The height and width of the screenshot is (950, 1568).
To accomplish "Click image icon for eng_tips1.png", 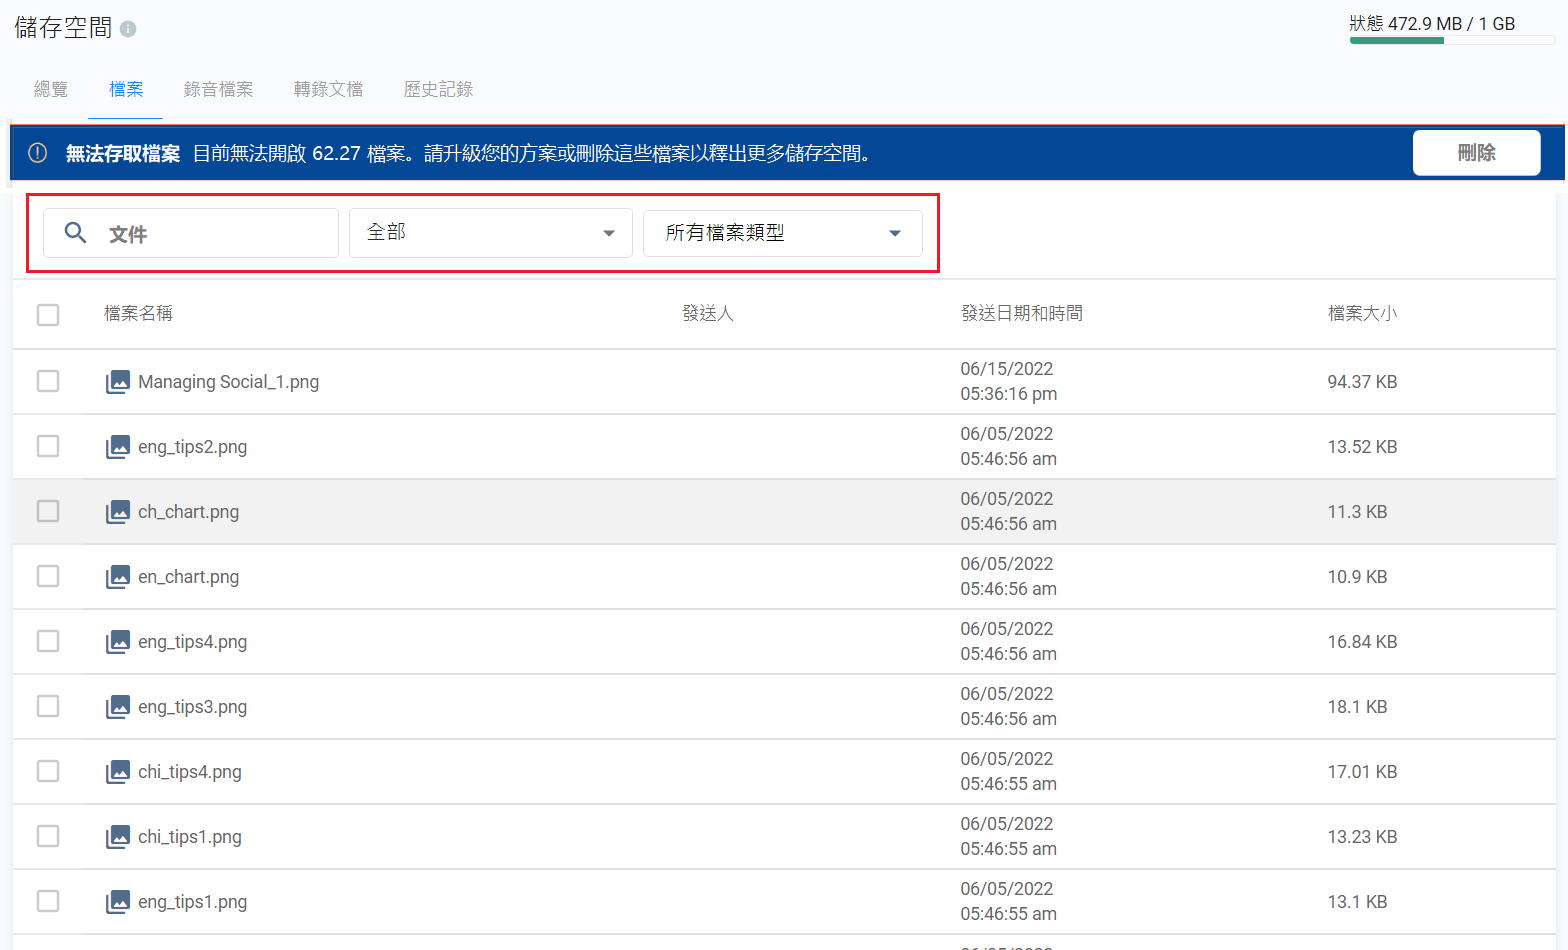I will click(118, 902).
